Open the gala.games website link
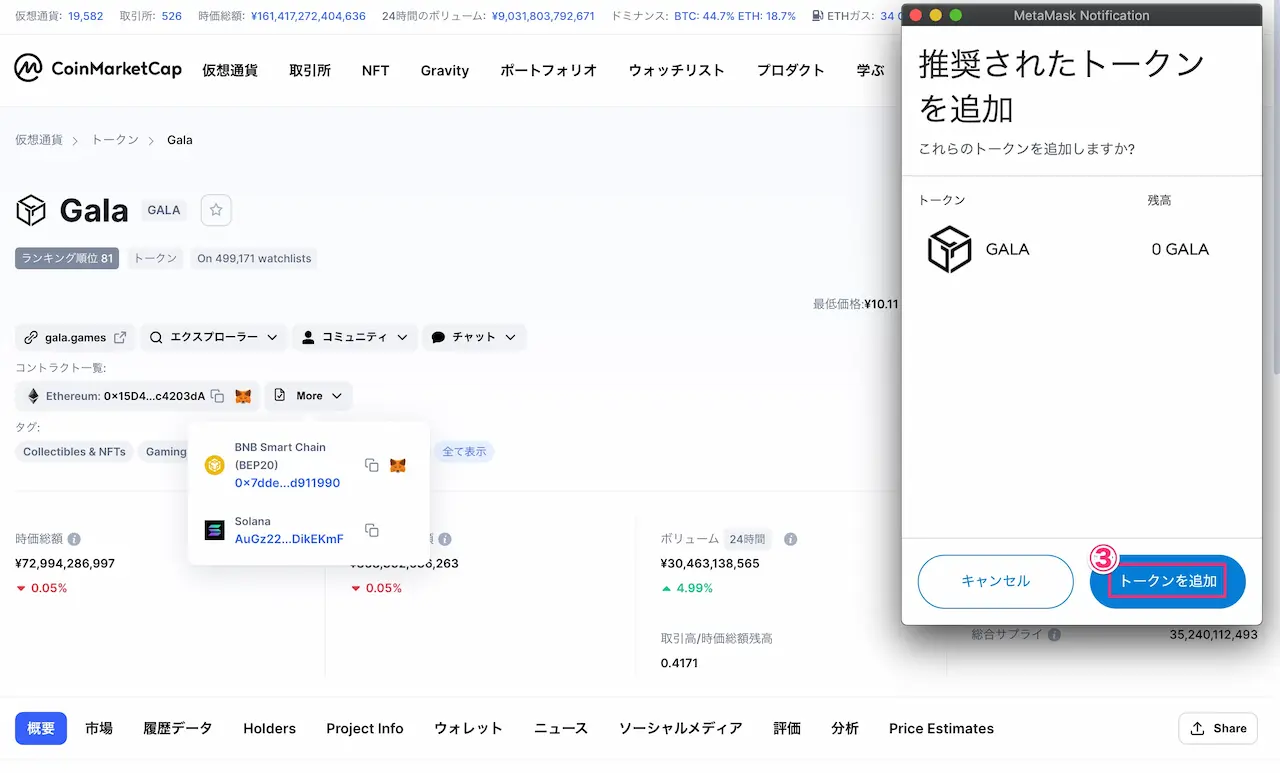Image resolution: width=1280 pixels, height=773 pixels. (x=76, y=337)
